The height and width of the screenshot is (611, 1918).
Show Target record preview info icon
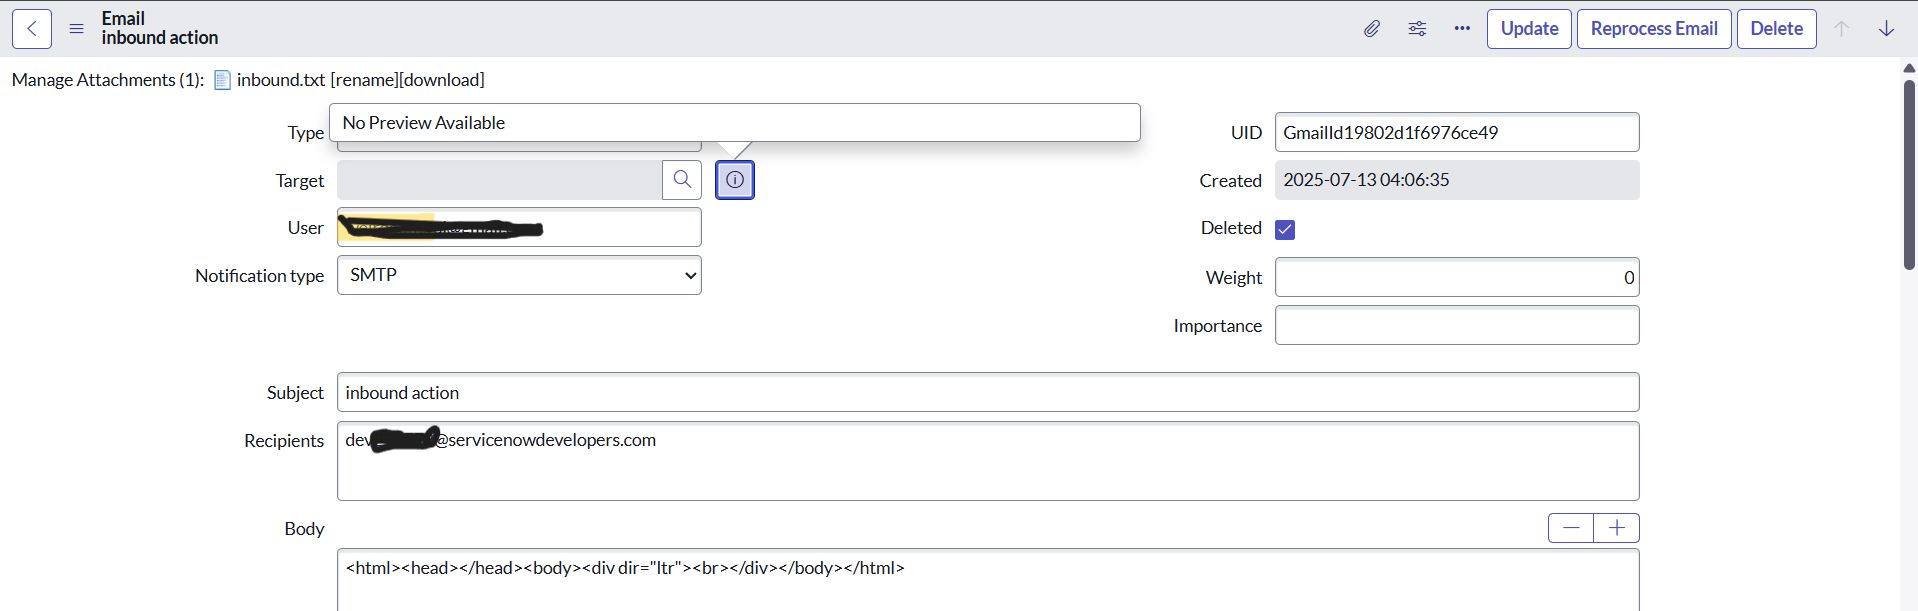click(x=735, y=180)
